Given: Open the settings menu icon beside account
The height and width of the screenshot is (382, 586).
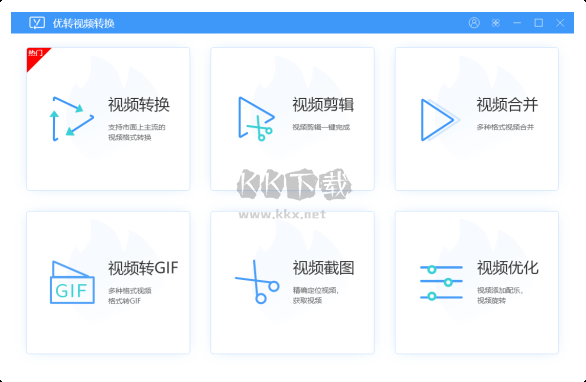Looking at the screenshot, I should (x=496, y=23).
